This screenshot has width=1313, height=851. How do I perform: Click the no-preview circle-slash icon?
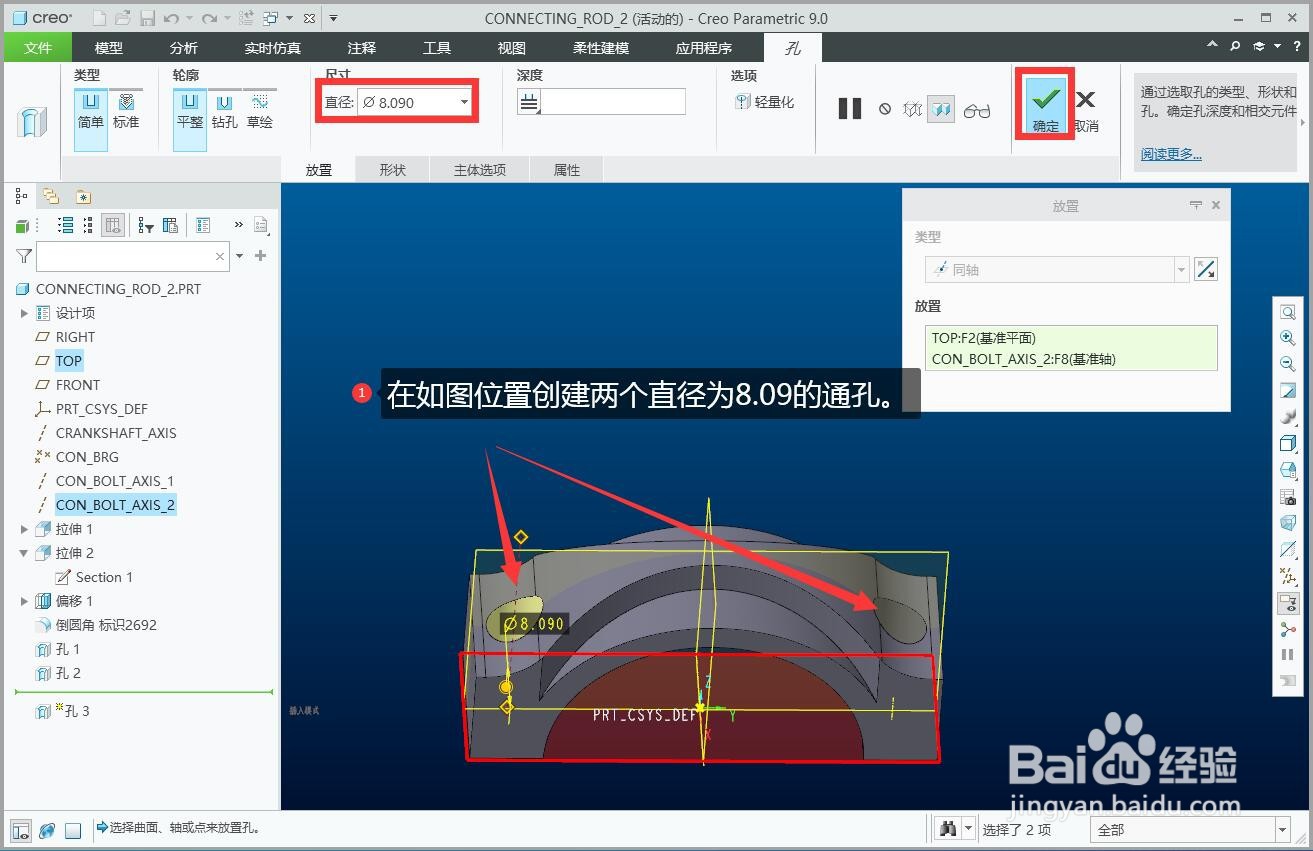885,109
